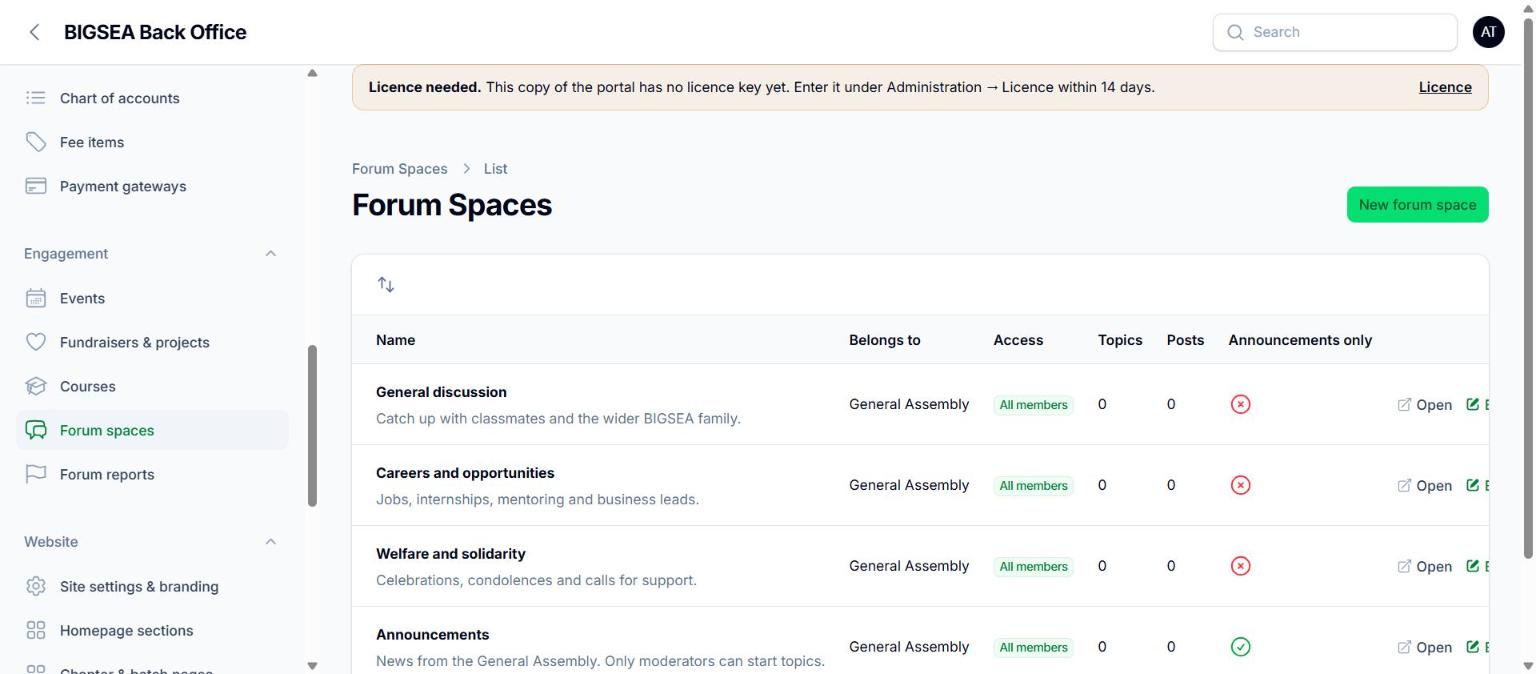Open Fundraisers & projects

coord(152,342)
